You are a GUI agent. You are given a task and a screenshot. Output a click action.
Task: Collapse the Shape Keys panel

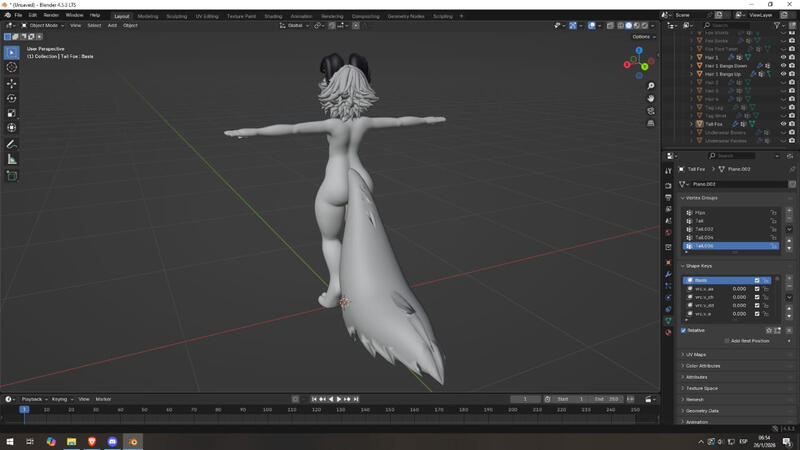pyautogui.click(x=698, y=266)
